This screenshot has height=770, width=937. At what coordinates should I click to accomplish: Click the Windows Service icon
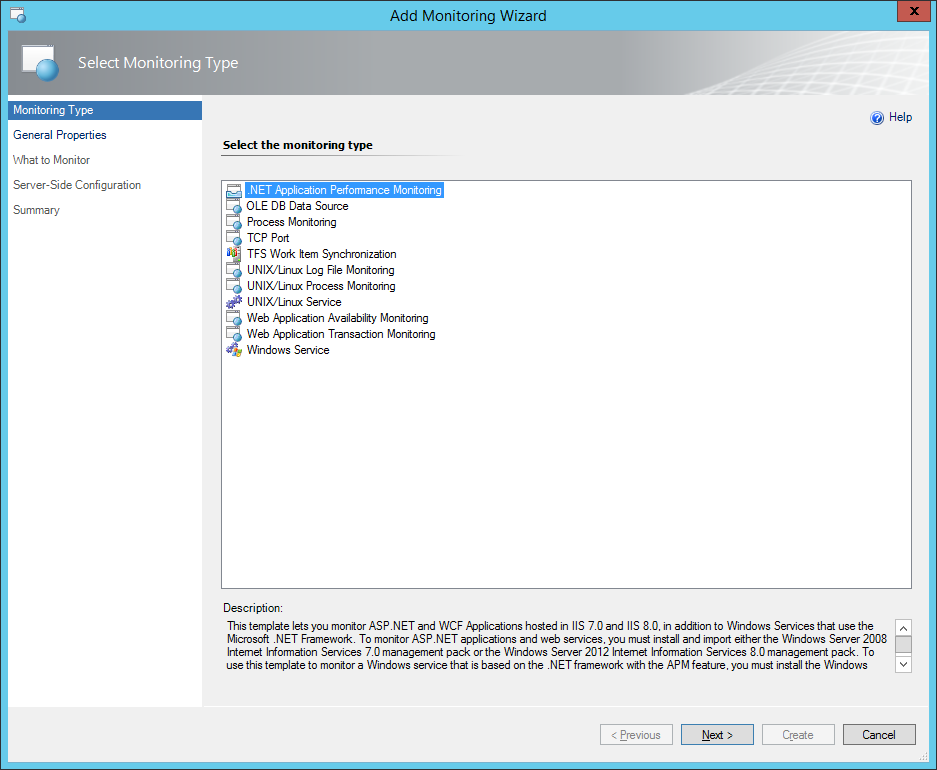click(234, 350)
